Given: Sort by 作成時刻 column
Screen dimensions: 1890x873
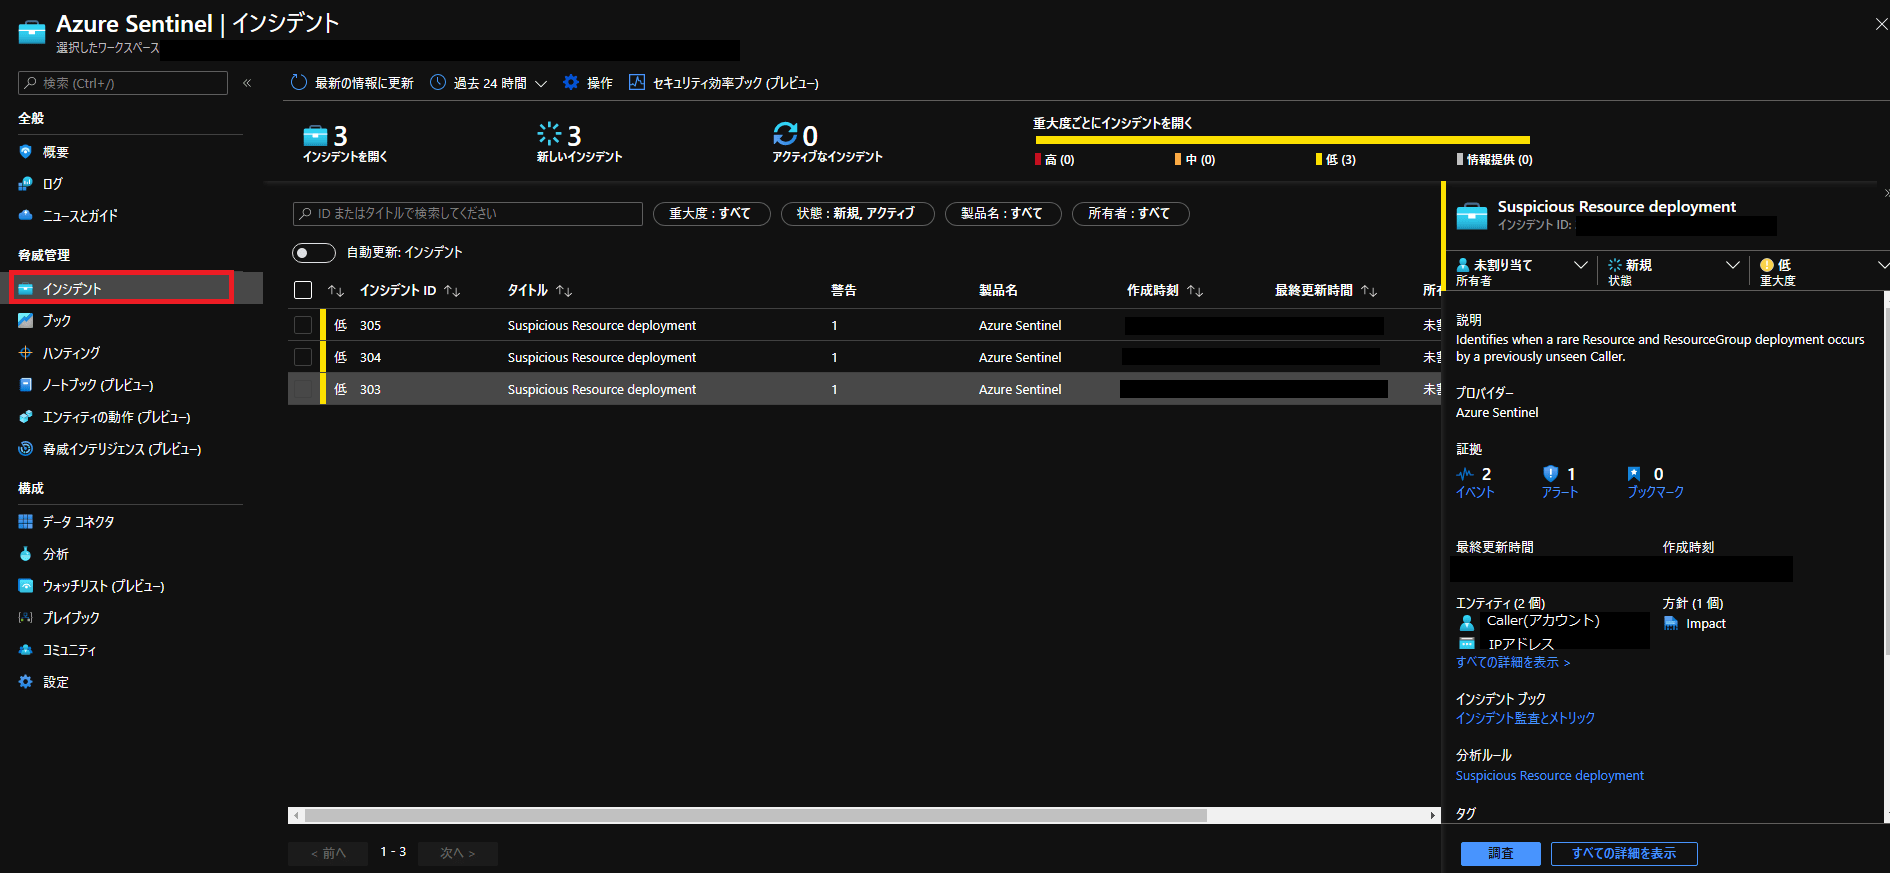Looking at the screenshot, I should (x=1165, y=290).
